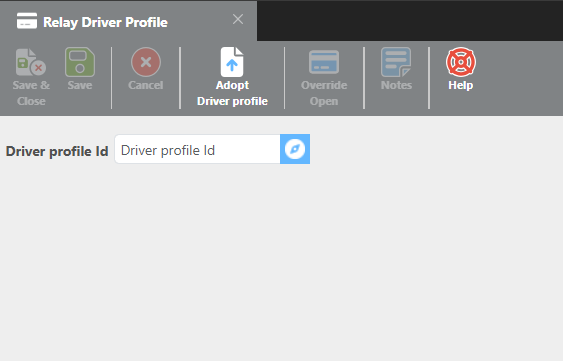Click the "Driver profile Id" field label
The width and height of the screenshot is (563, 361).
pyautogui.click(x=57, y=151)
